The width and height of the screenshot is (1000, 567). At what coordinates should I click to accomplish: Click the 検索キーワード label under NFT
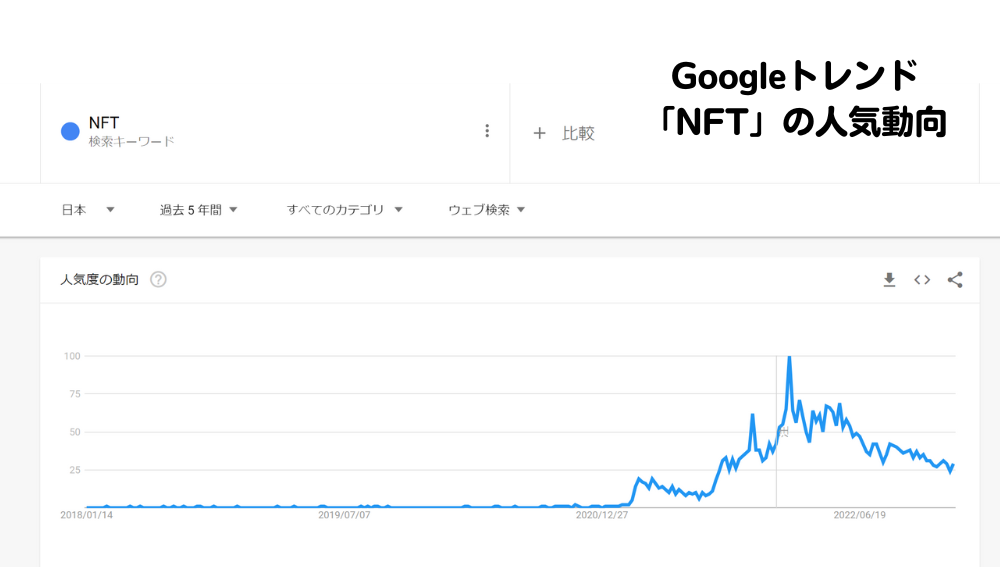(131, 142)
